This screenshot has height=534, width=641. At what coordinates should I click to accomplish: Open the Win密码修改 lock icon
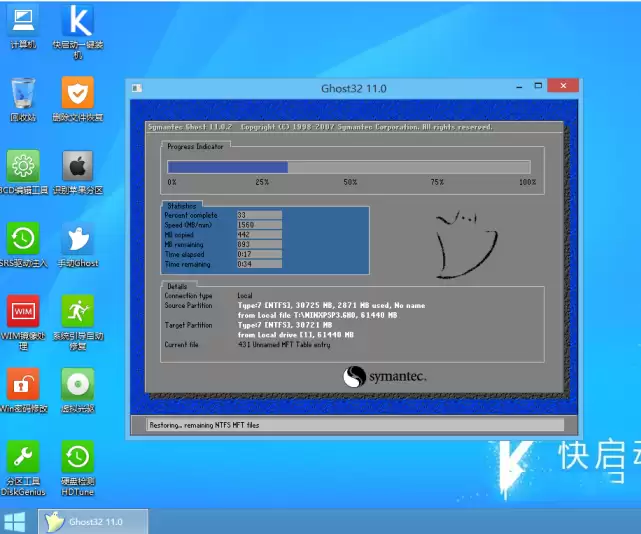(x=23, y=390)
